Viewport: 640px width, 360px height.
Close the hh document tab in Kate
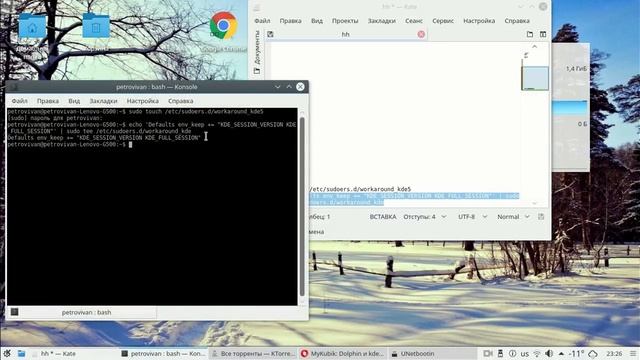(x=421, y=34)
